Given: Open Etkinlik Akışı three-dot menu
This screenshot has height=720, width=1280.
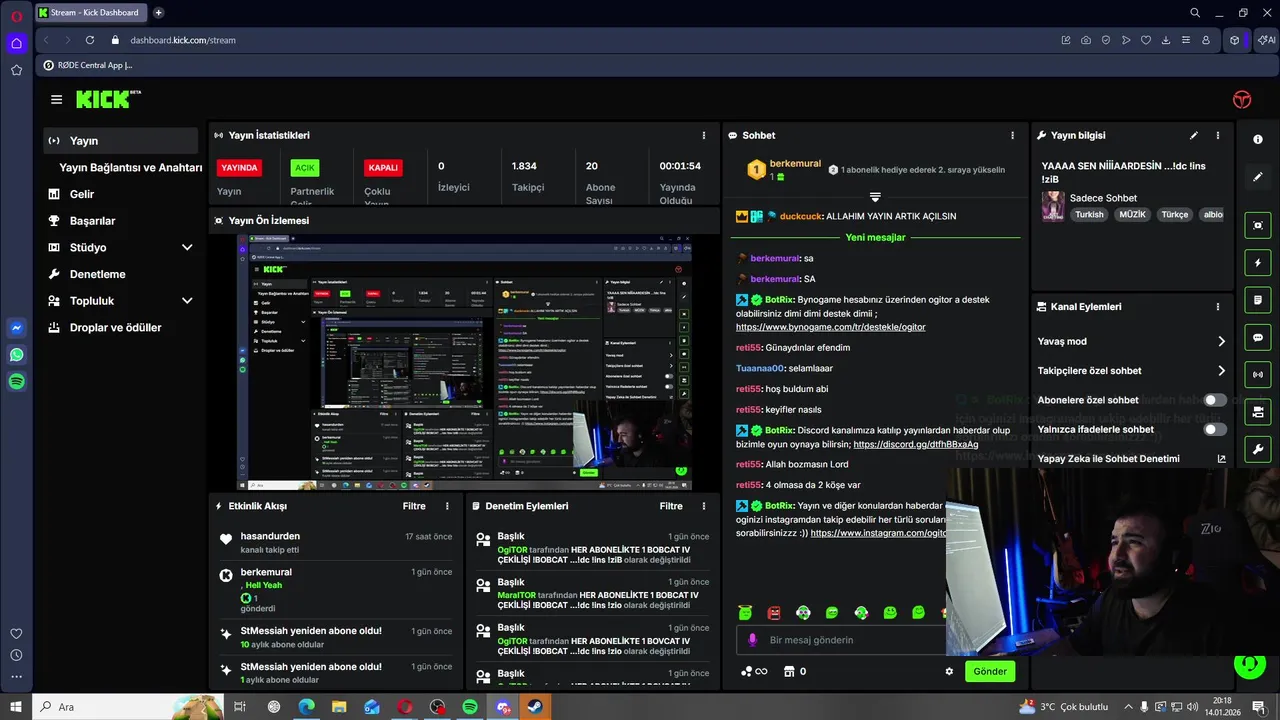Looking at the screenshot, I should pos(447,506).
